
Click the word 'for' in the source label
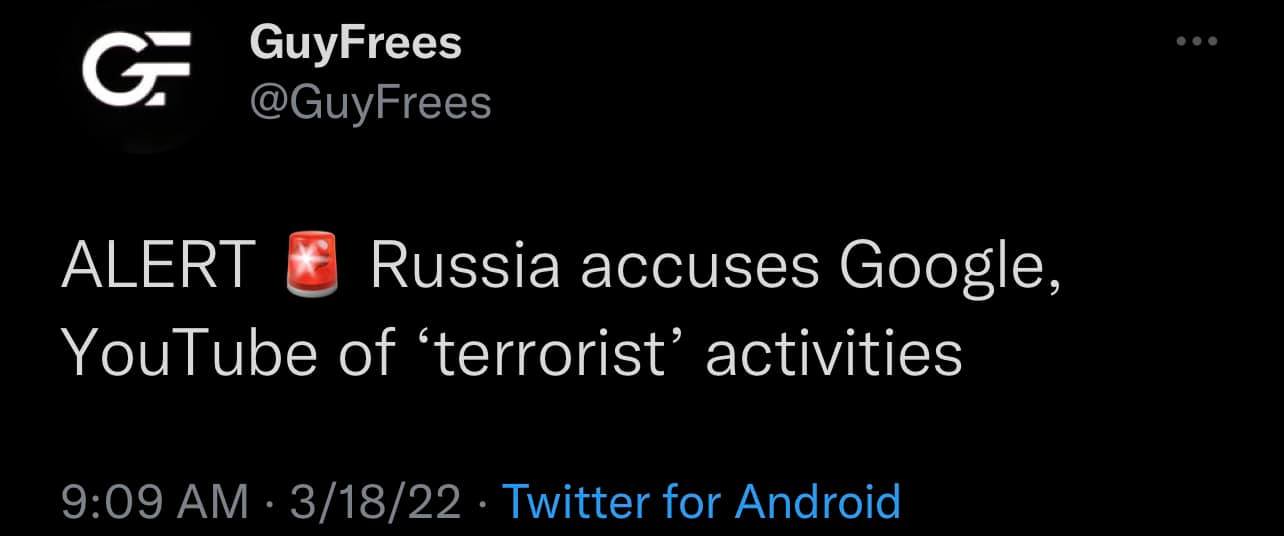click(x=690, y=501)
